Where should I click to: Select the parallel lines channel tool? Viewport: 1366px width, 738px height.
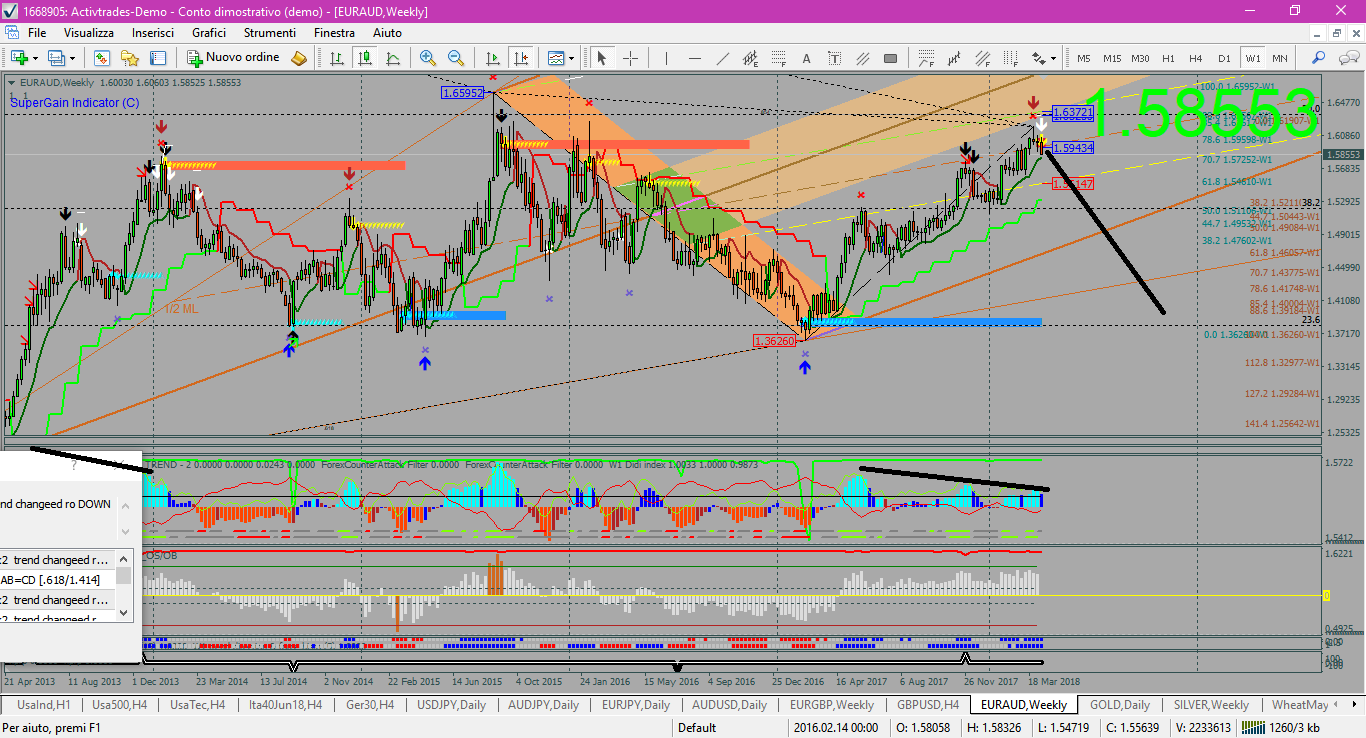[862, 58]
